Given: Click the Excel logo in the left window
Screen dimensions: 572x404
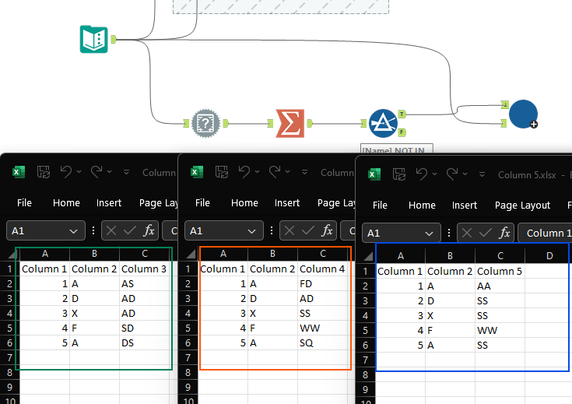Looking at the screenshot, I should 18,172.
